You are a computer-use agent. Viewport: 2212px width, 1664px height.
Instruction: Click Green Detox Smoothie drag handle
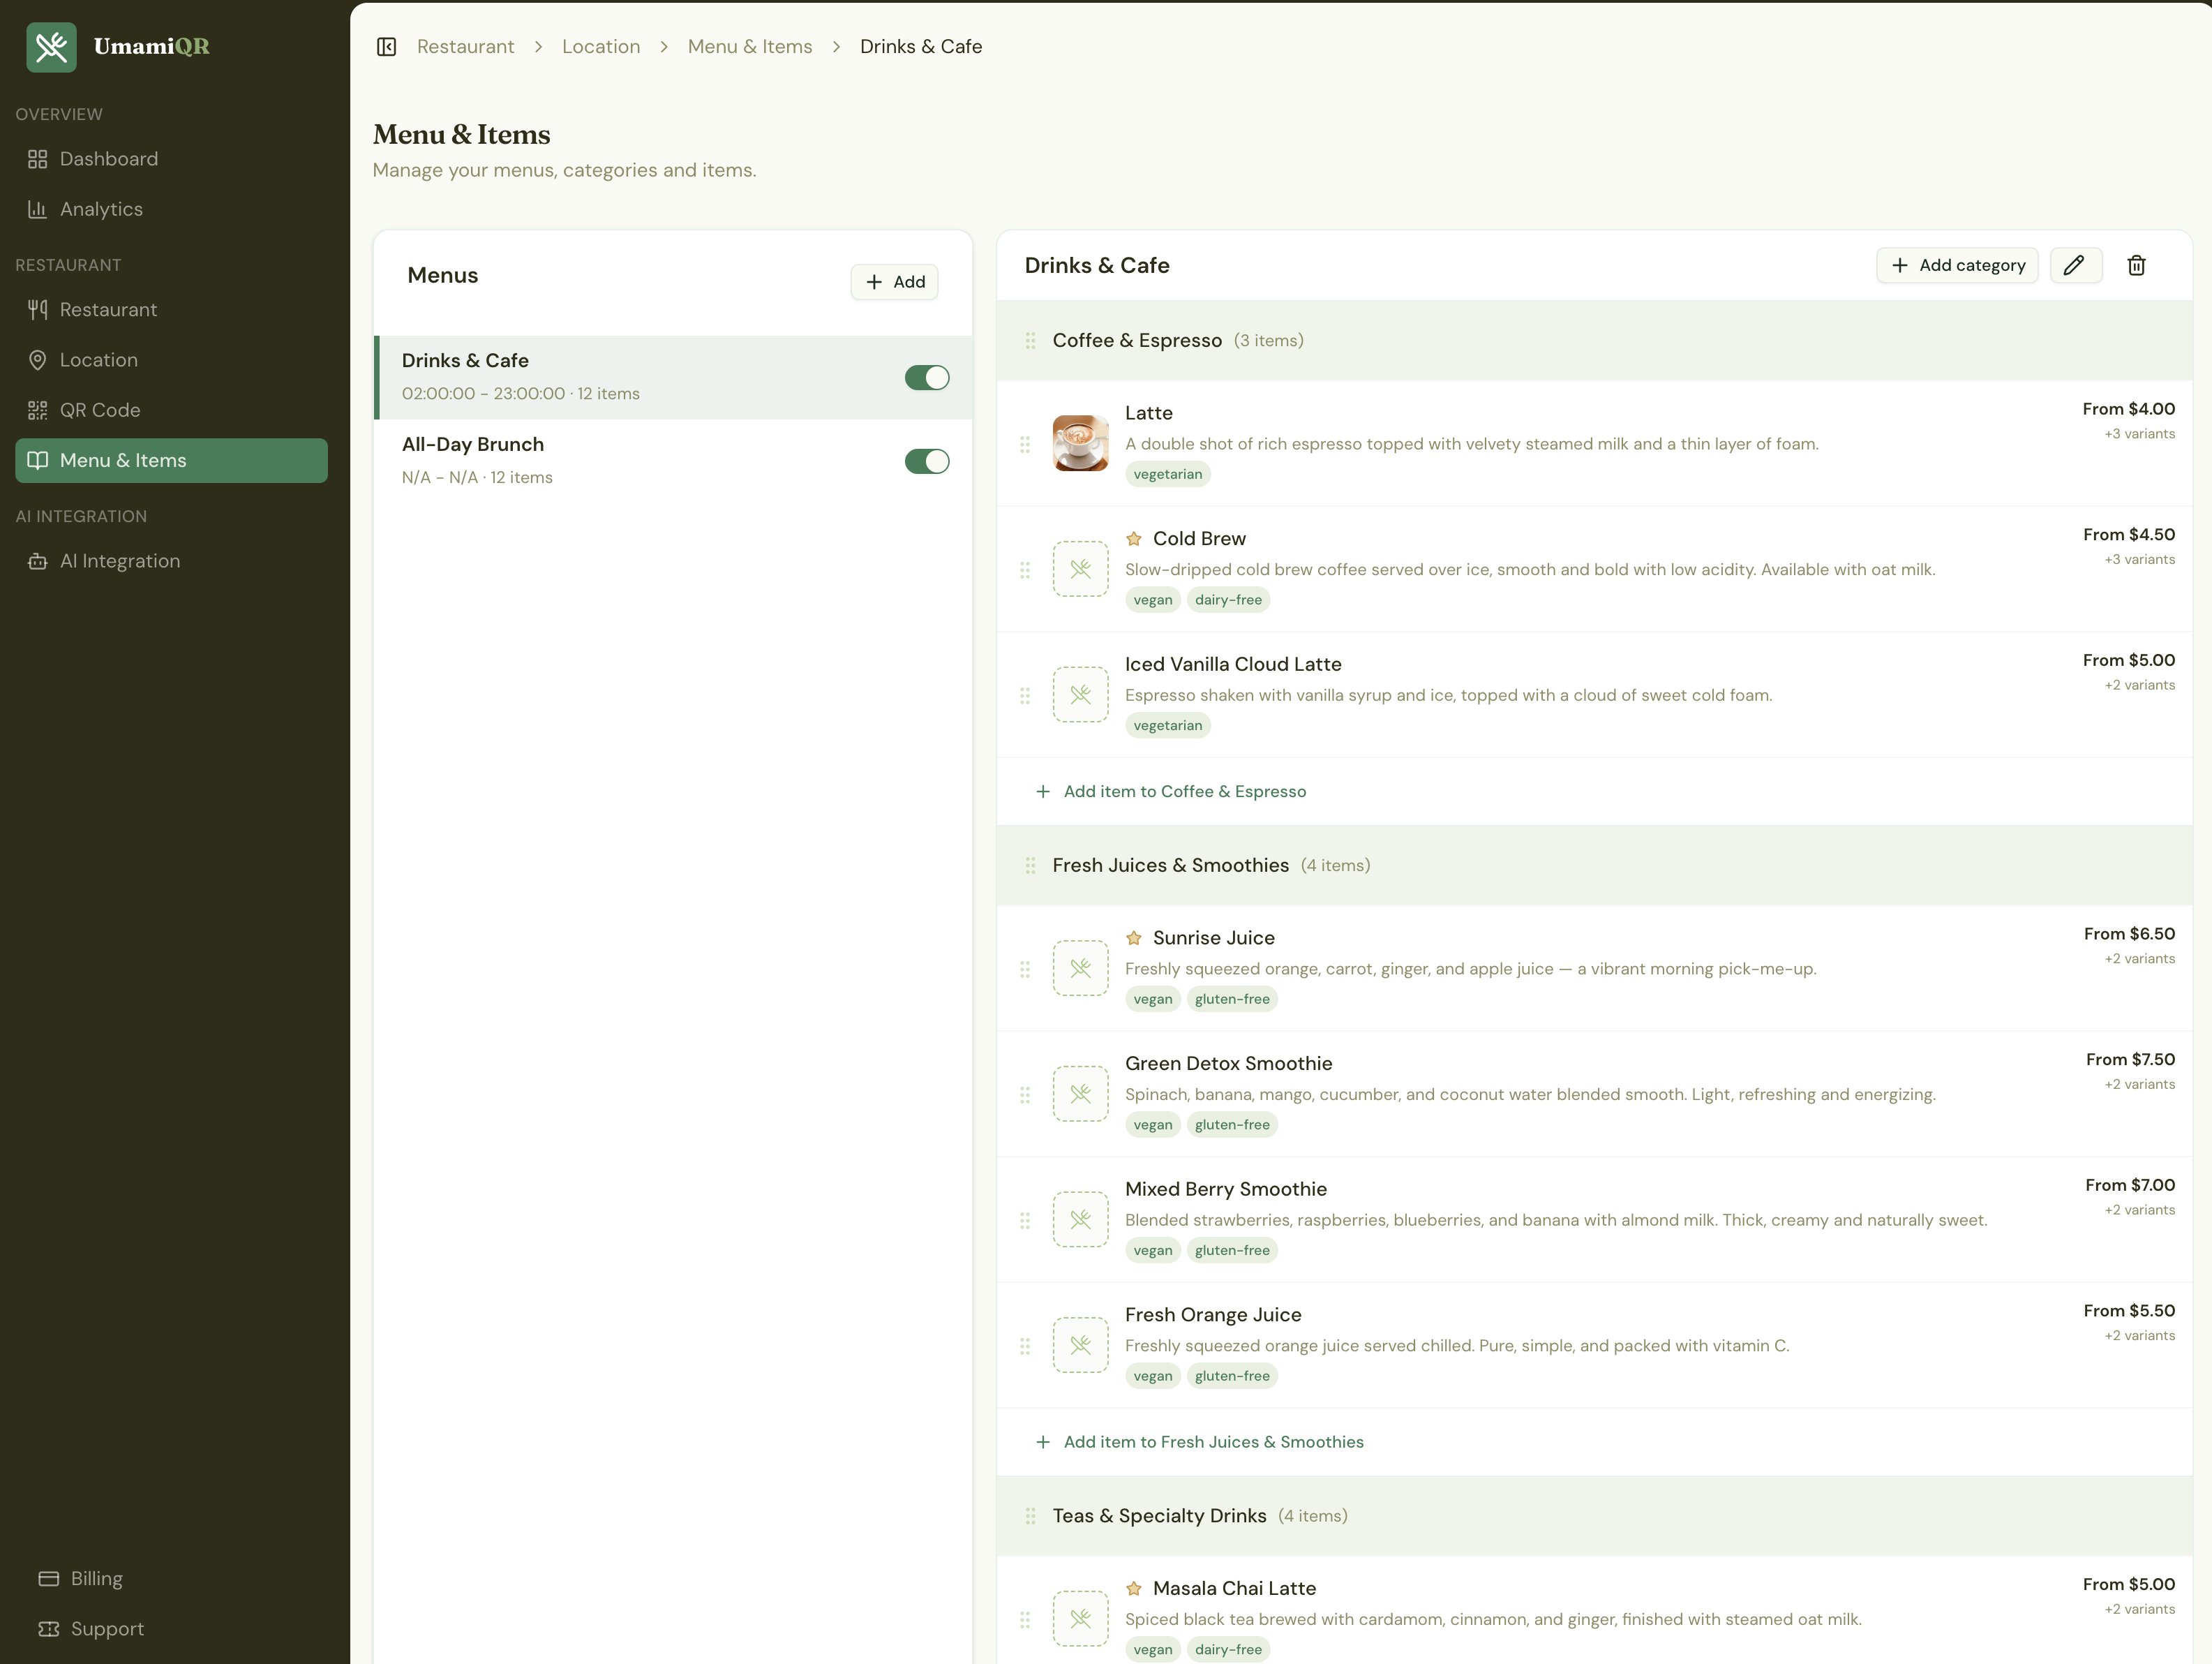coord(1025,1095)
